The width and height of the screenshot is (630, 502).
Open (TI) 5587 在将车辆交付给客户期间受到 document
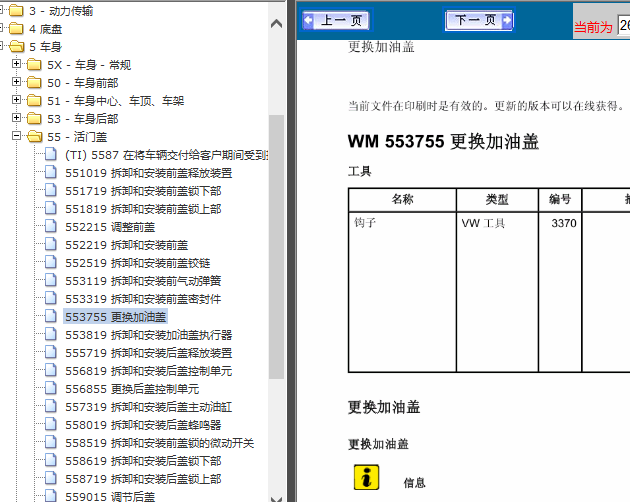(x=167, y=155)
